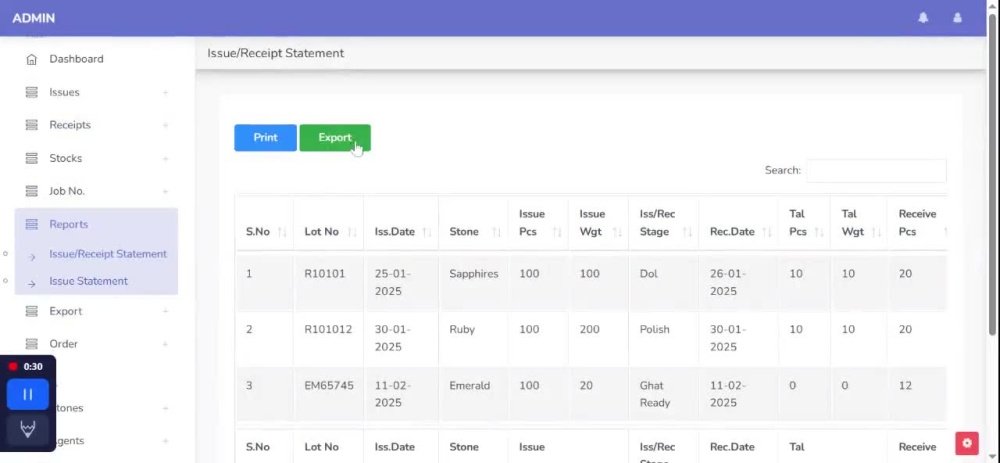This screenshot has width=1000, height=463.
Task: Expand the Stocks menu plus sign
Action: coord(165,159)
